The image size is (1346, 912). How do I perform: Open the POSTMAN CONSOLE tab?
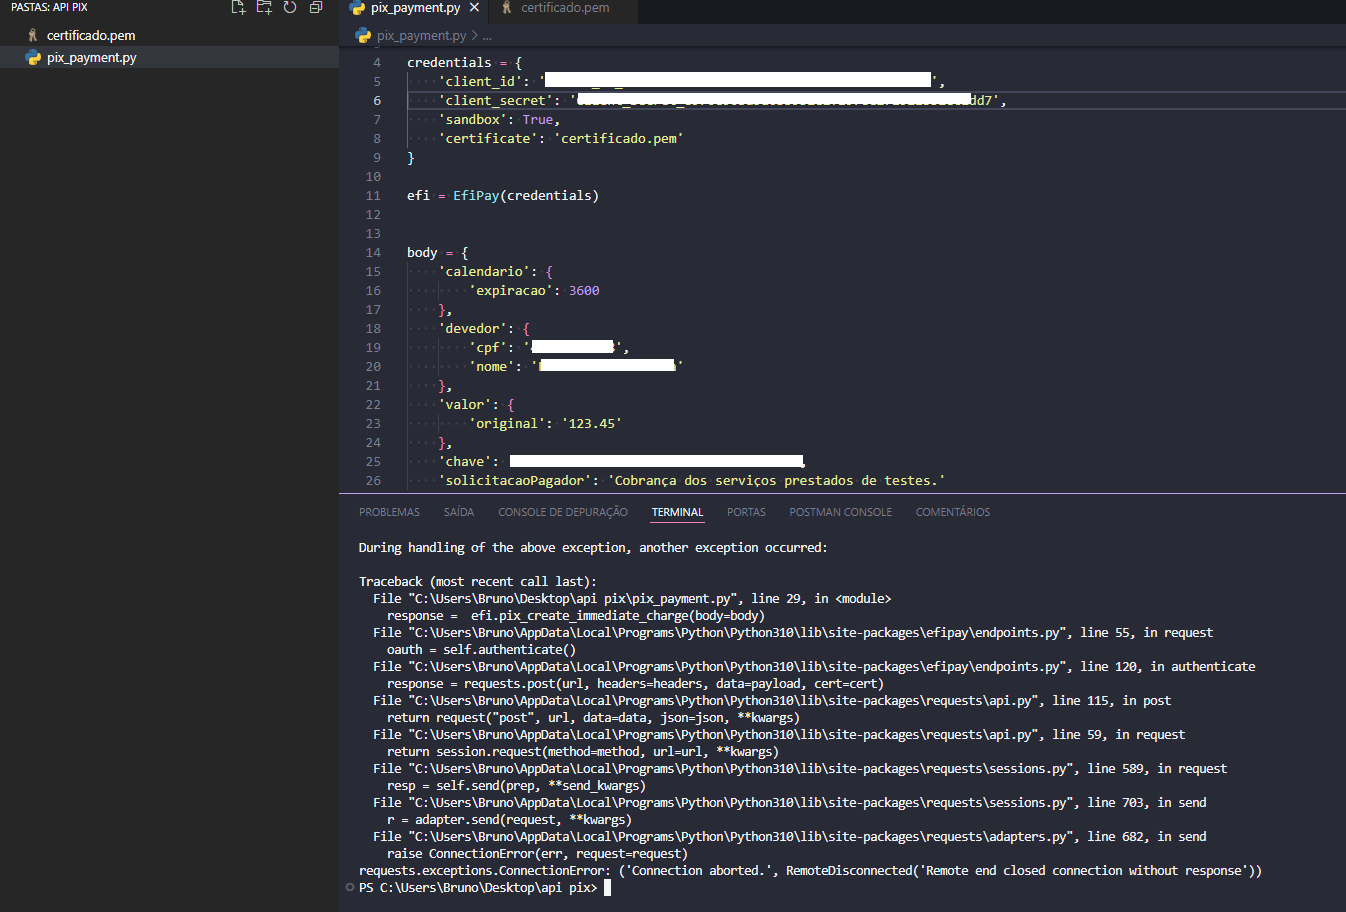pyautogui.click(x=840, y=512)
